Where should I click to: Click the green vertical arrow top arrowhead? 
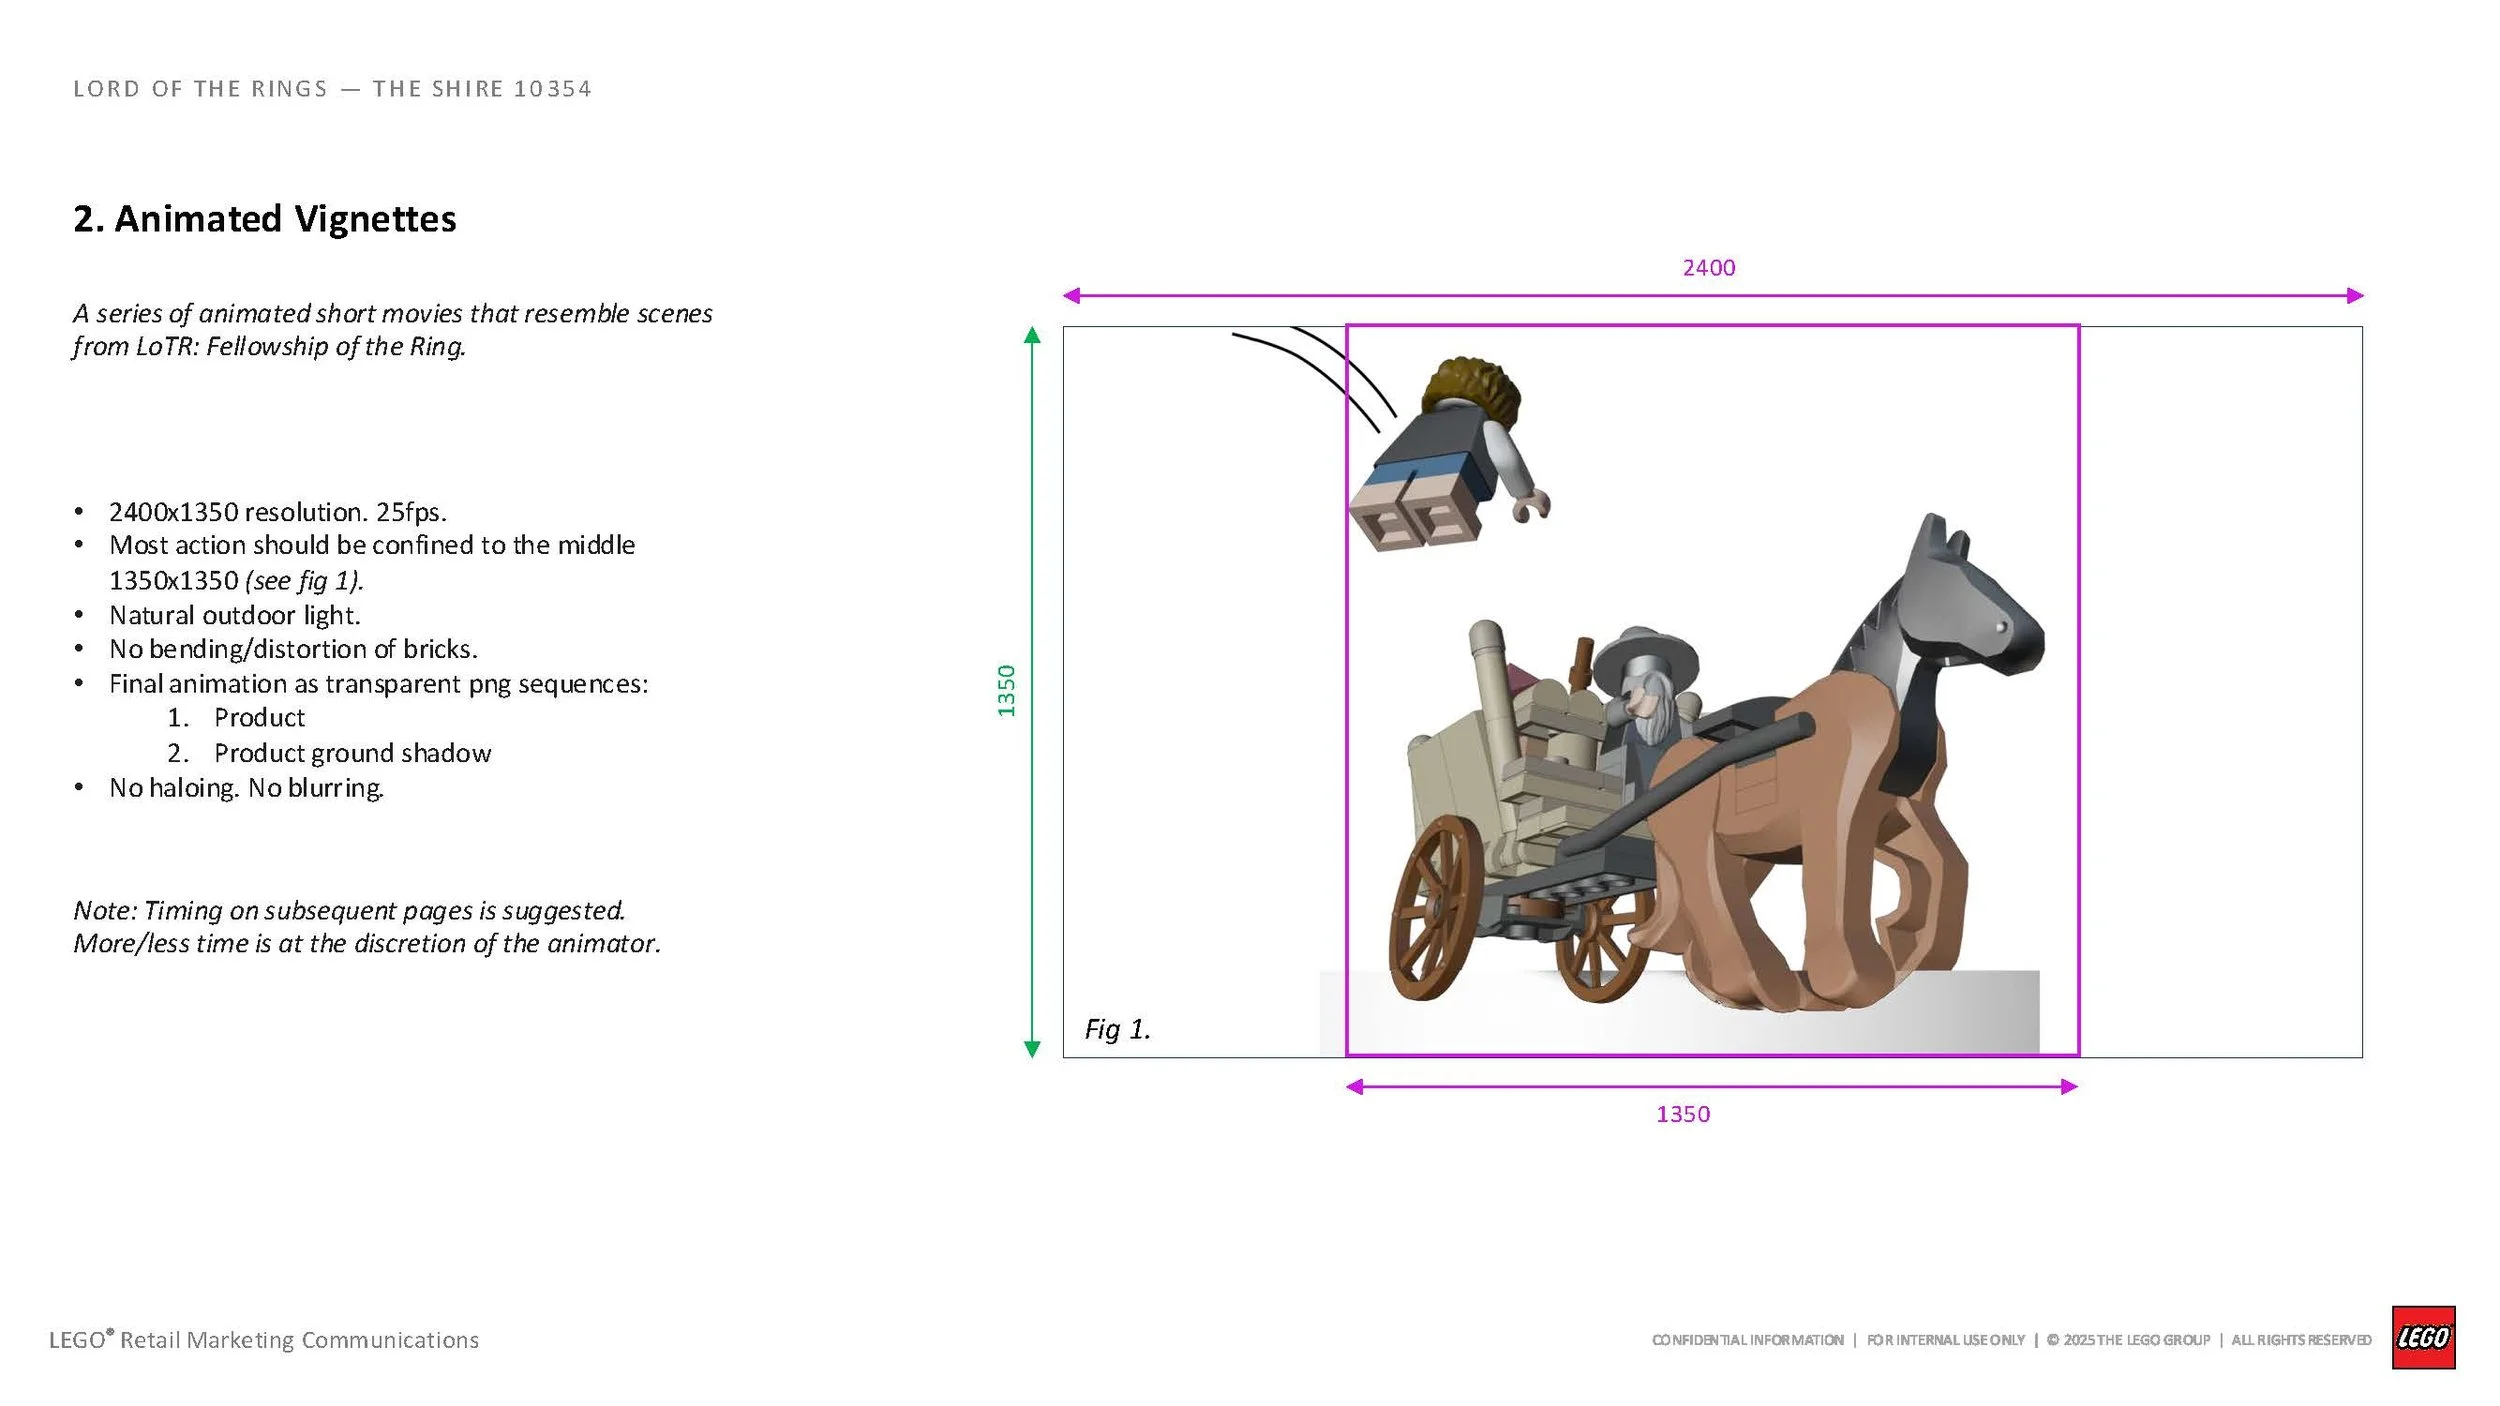click(1032, 336)
